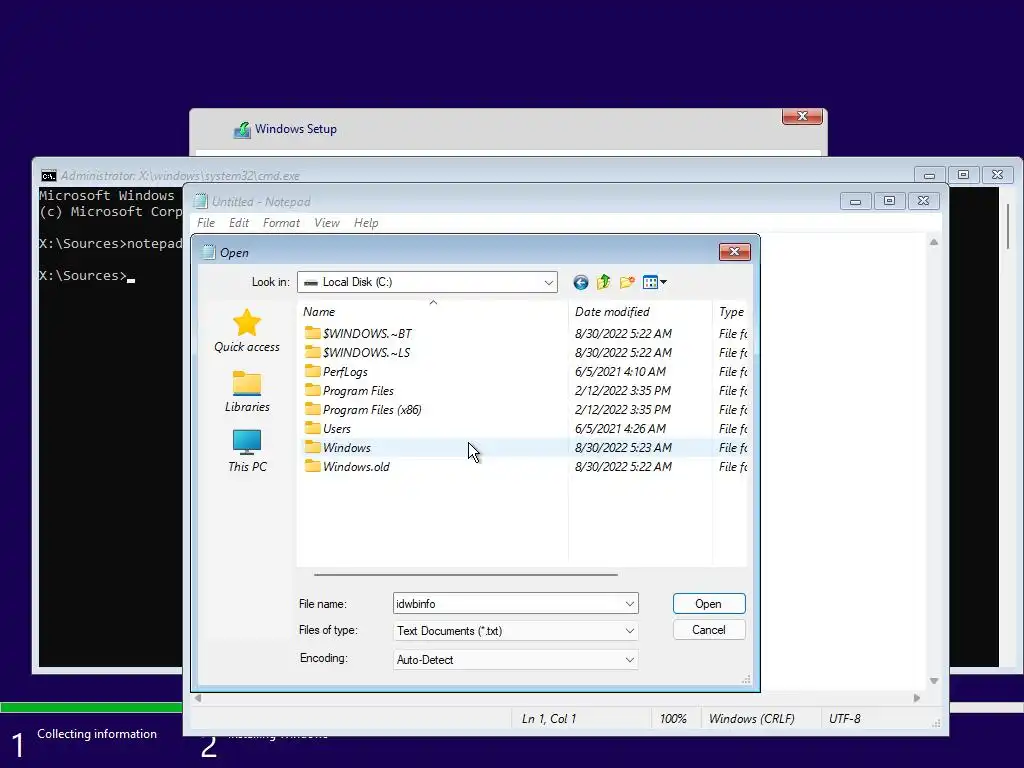Viewport: 1024px width, 768px height.
Task: Click Notepad's vertical scrollbar down arrow
Action: pyautogui.click(x=934, y=681)
